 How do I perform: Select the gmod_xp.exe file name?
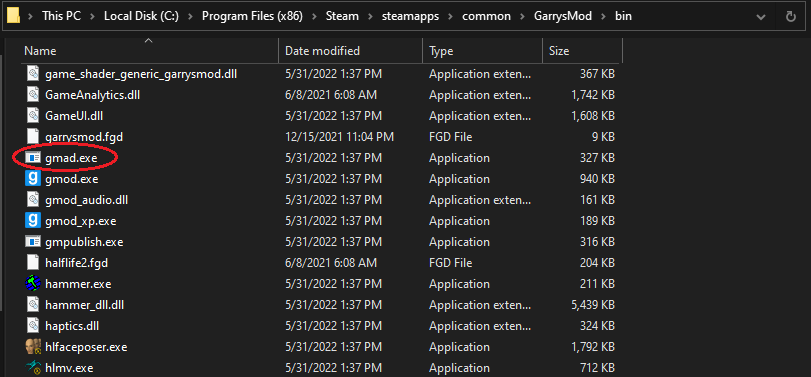coord(80,221)
